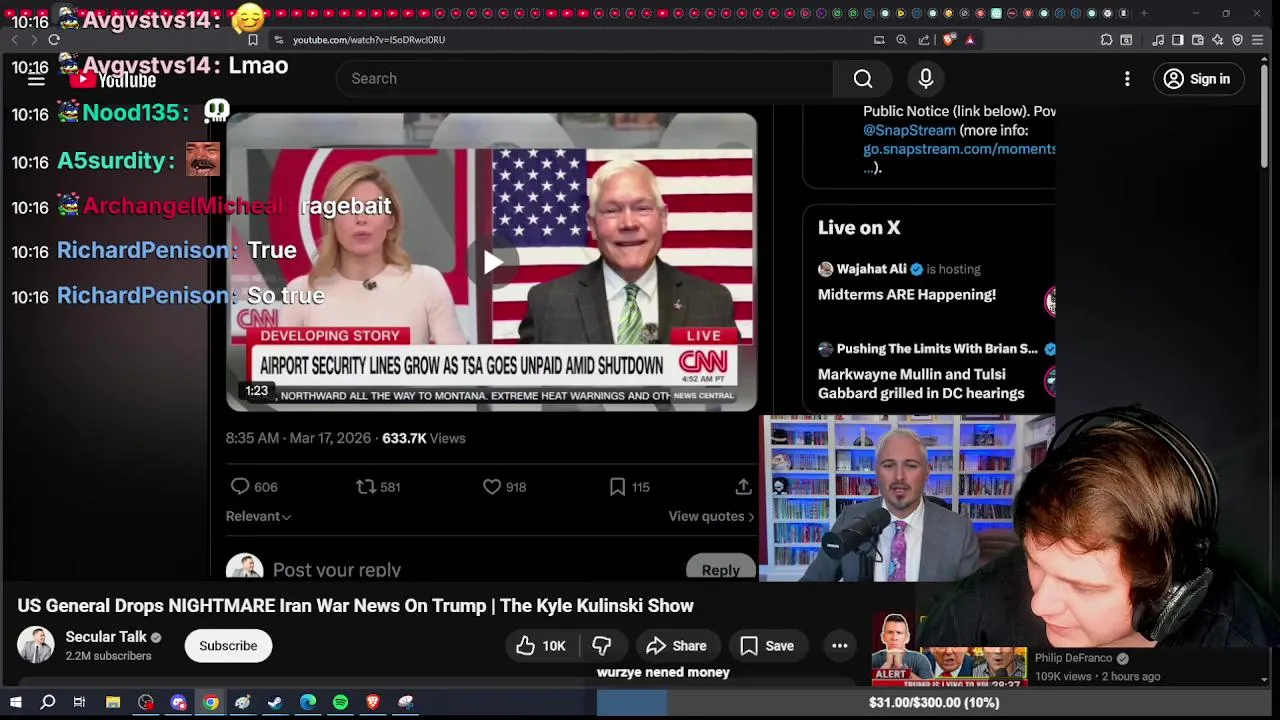Viewport: 1280px width, 720px height.
Task: Click the video title US General Drops NIGHTMARE
Action: (x=355, y=606)
